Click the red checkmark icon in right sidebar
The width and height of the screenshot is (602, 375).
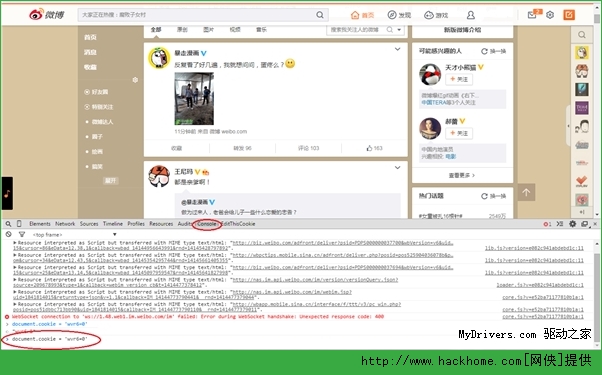click(582, 181)
